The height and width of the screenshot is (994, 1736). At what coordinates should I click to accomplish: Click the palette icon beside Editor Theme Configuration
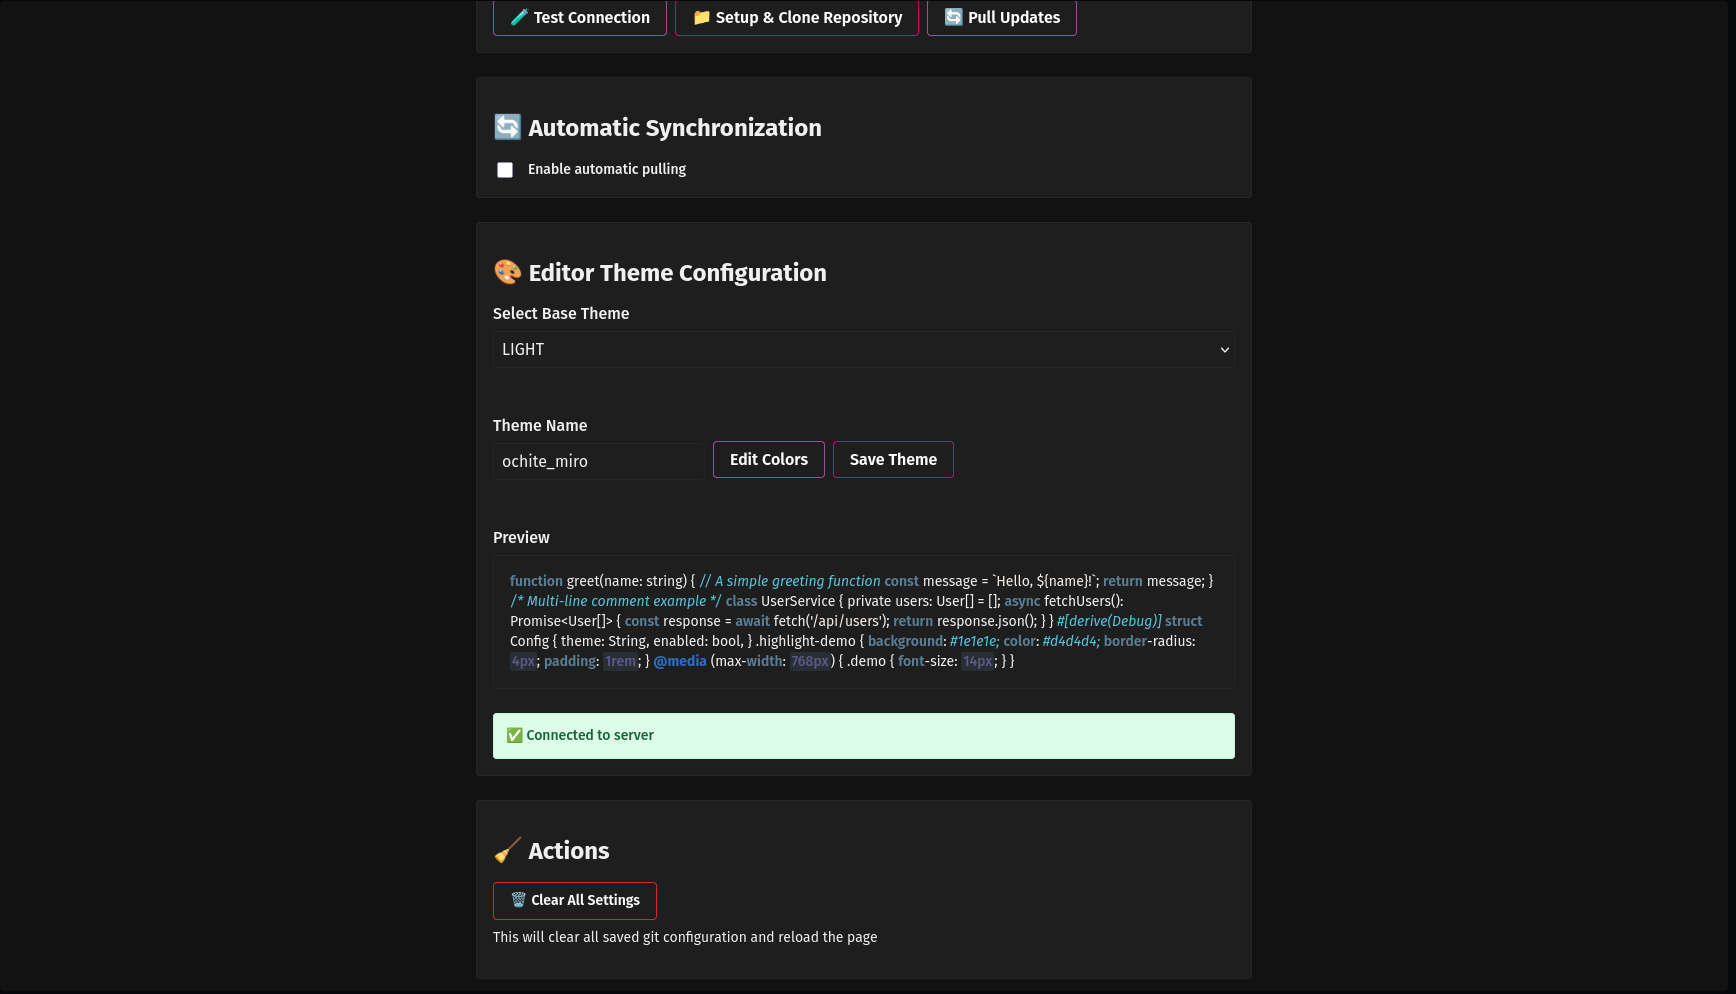[508, 272]
